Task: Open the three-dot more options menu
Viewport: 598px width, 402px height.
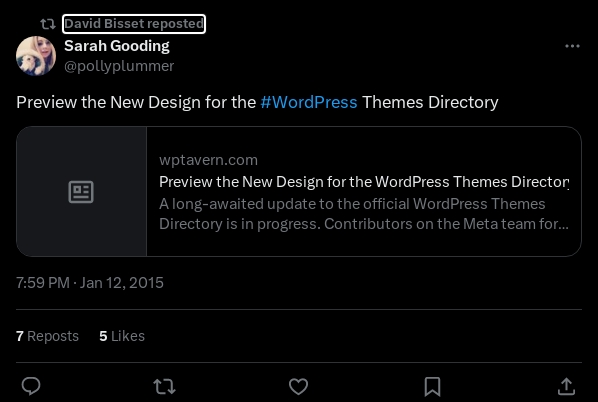Action: 572,46
